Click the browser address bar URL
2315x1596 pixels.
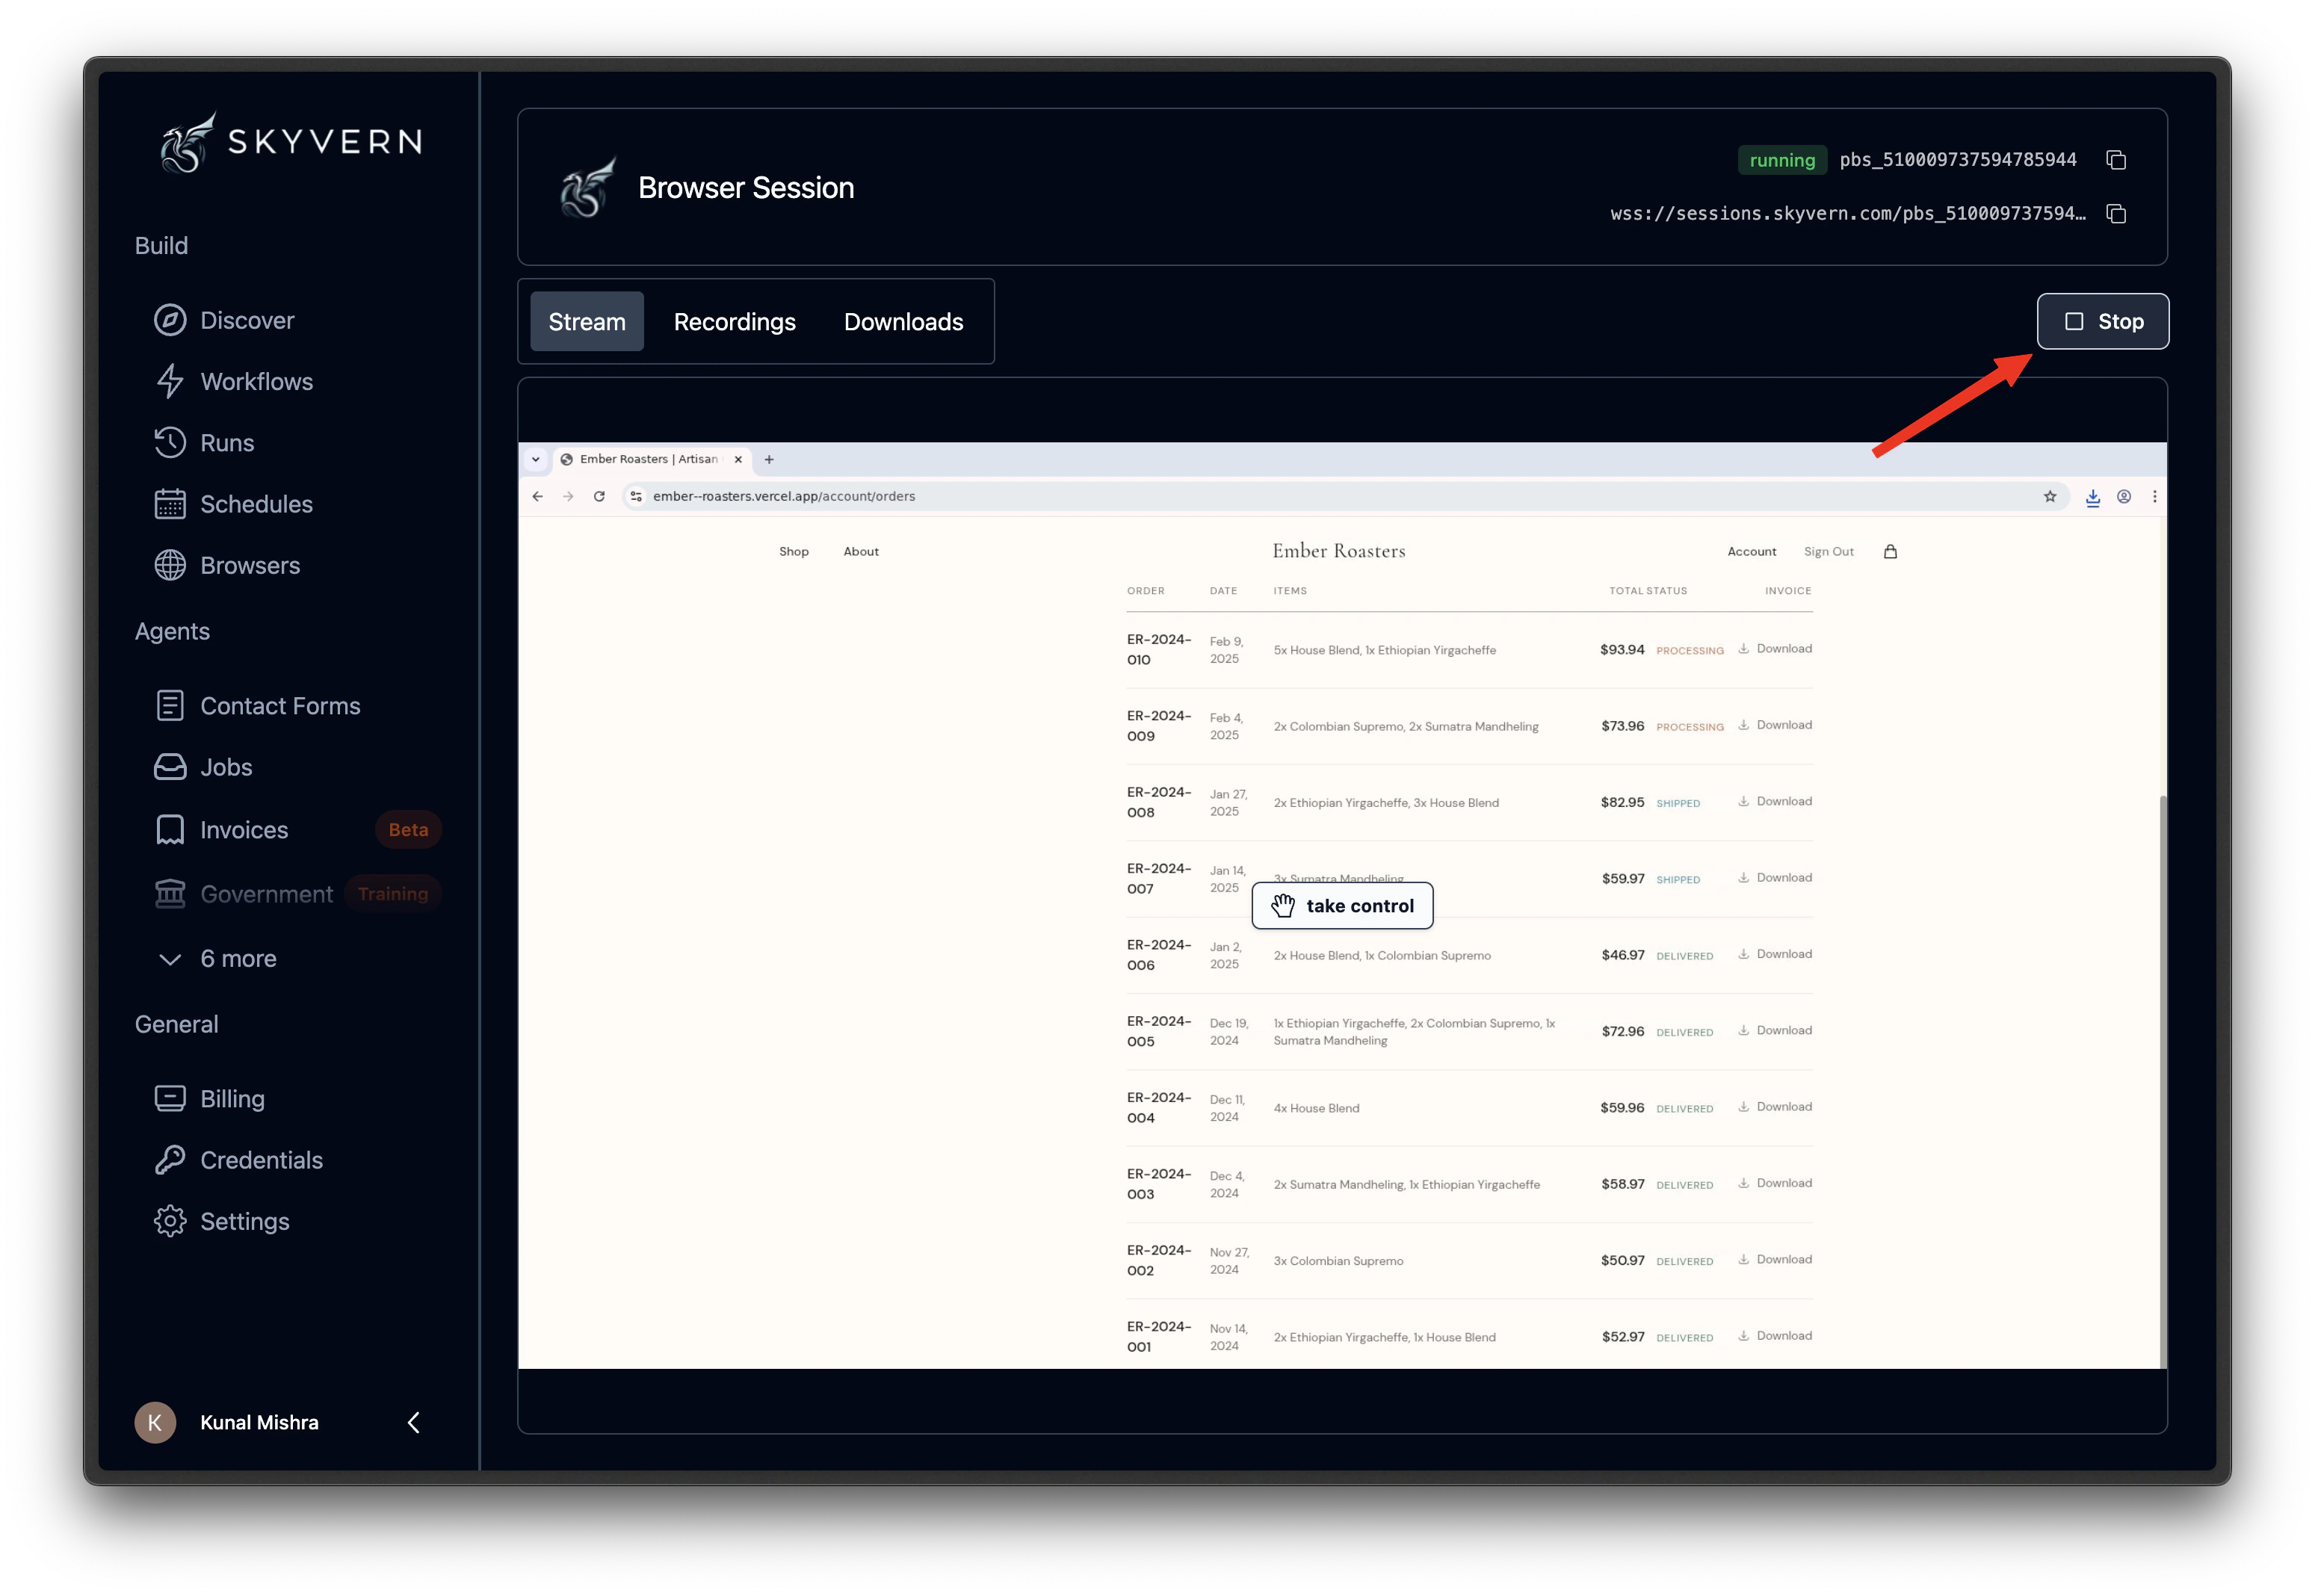(x=784, y=497)
